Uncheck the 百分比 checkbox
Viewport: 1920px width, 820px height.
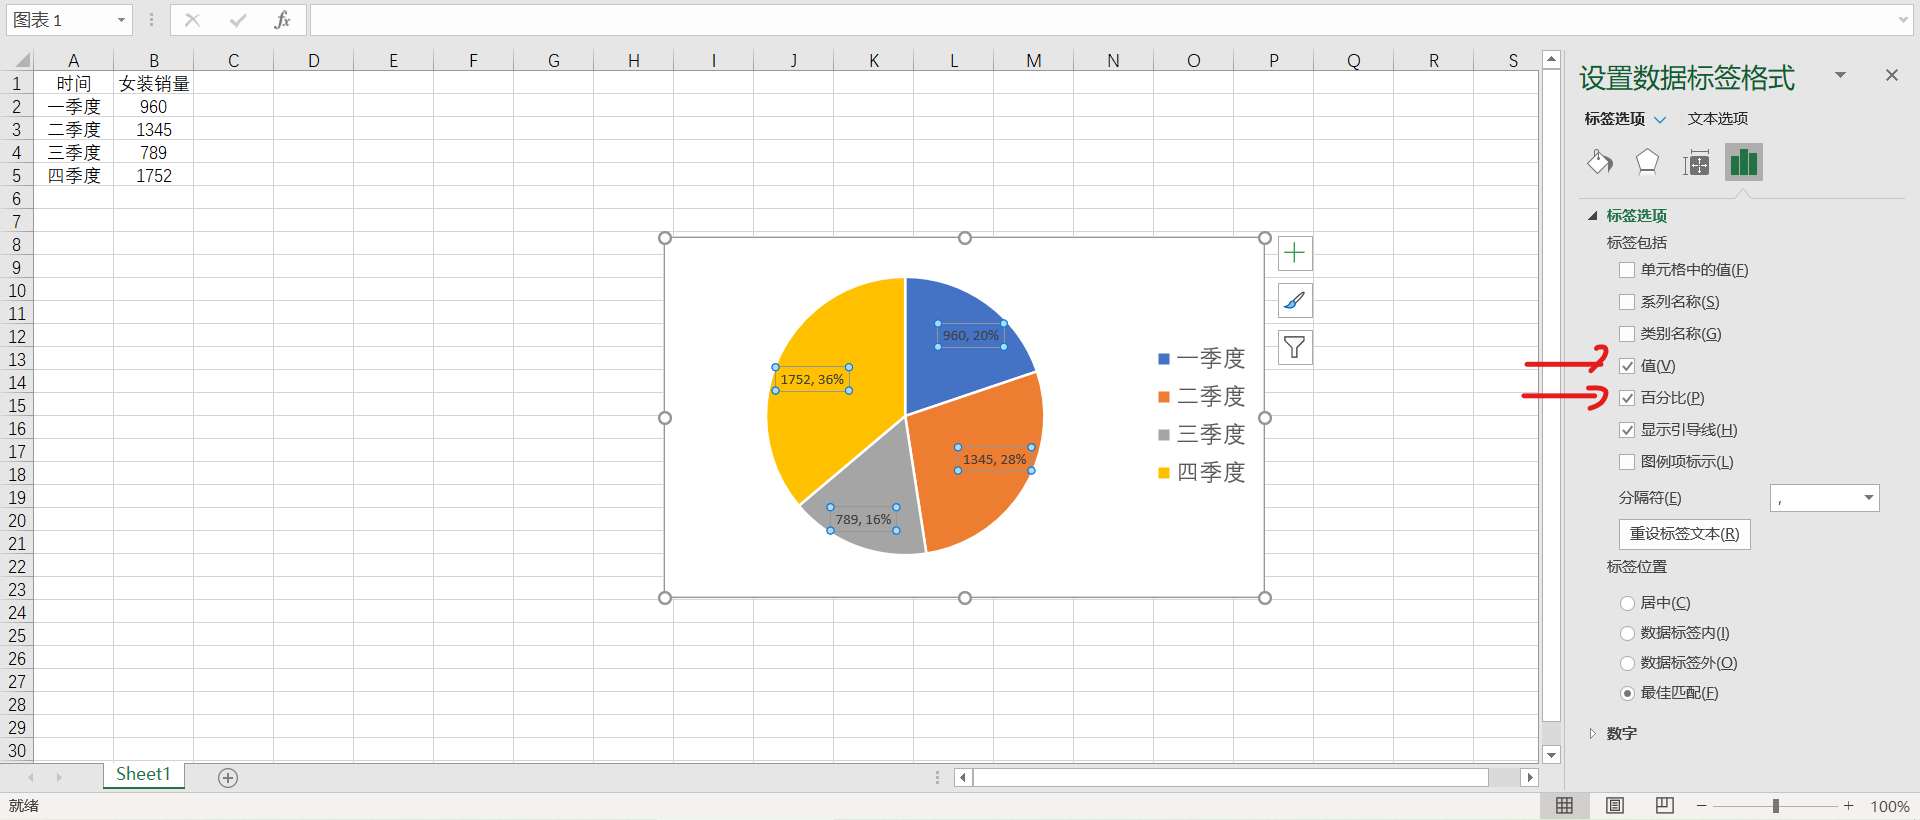[x=1627, y=398]
